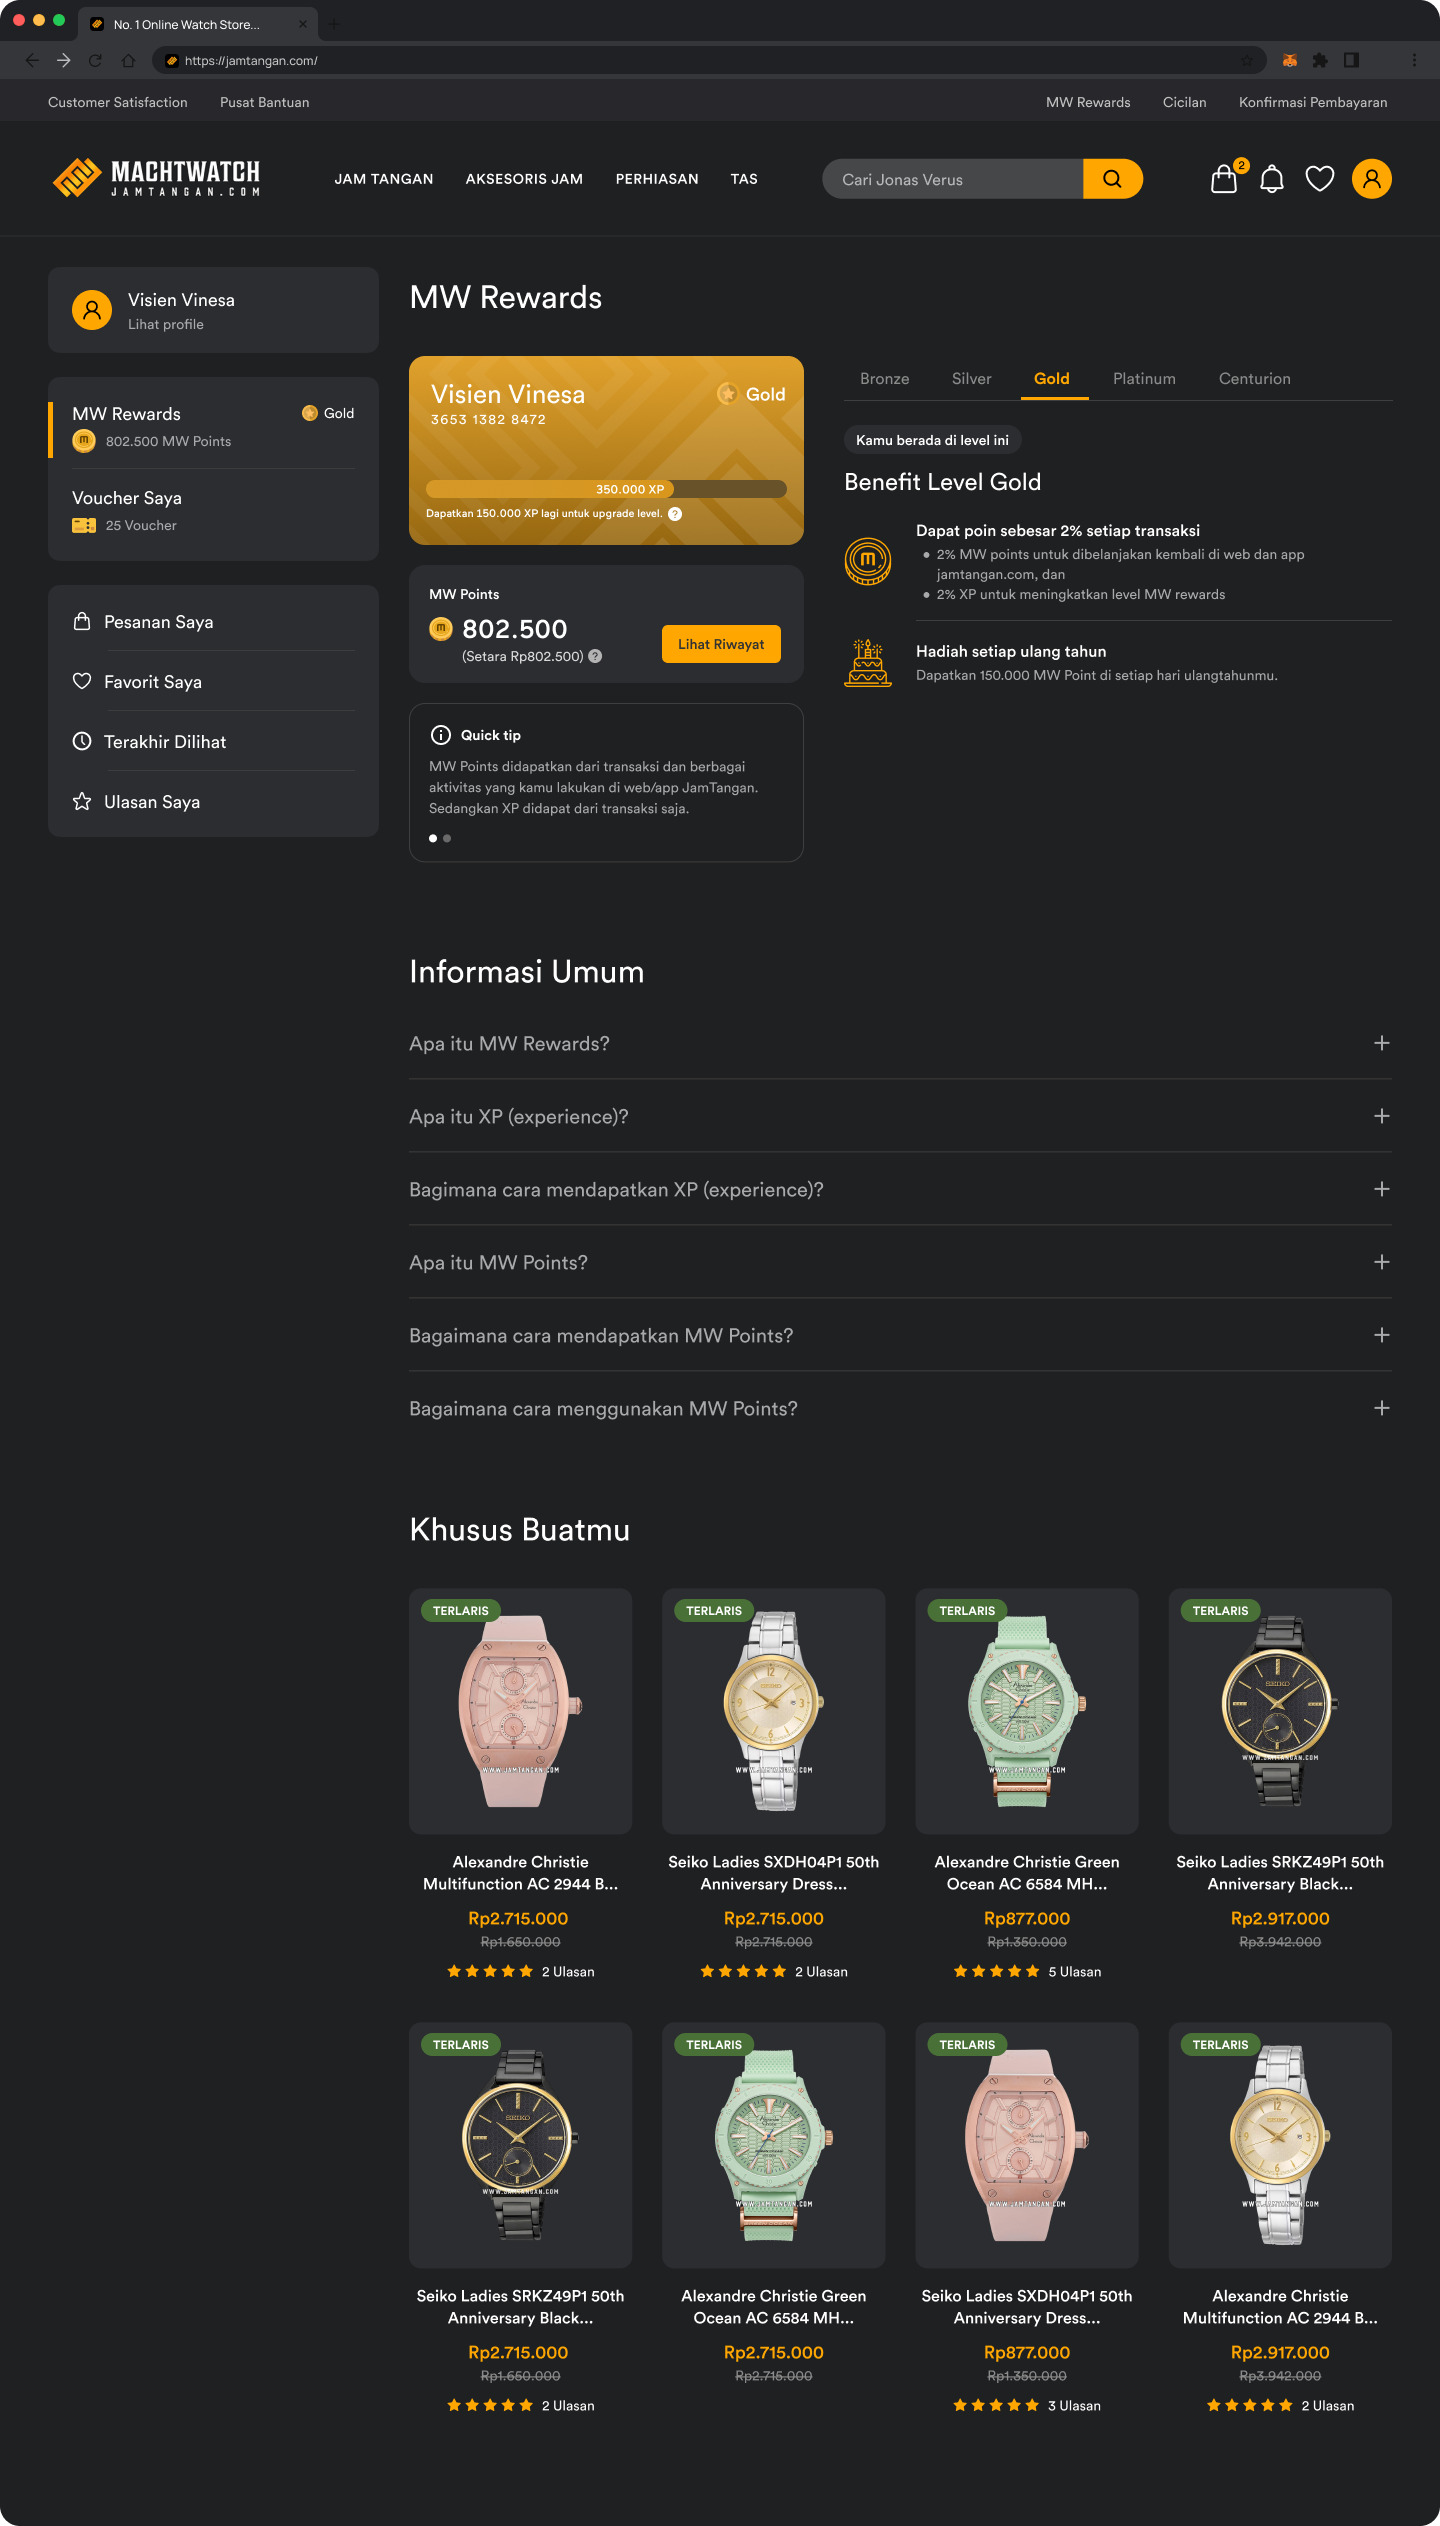Switch to the Platinum level tab
Image resolution: width=1440 pixels, height=2526 pixels.
point(1144,379)
